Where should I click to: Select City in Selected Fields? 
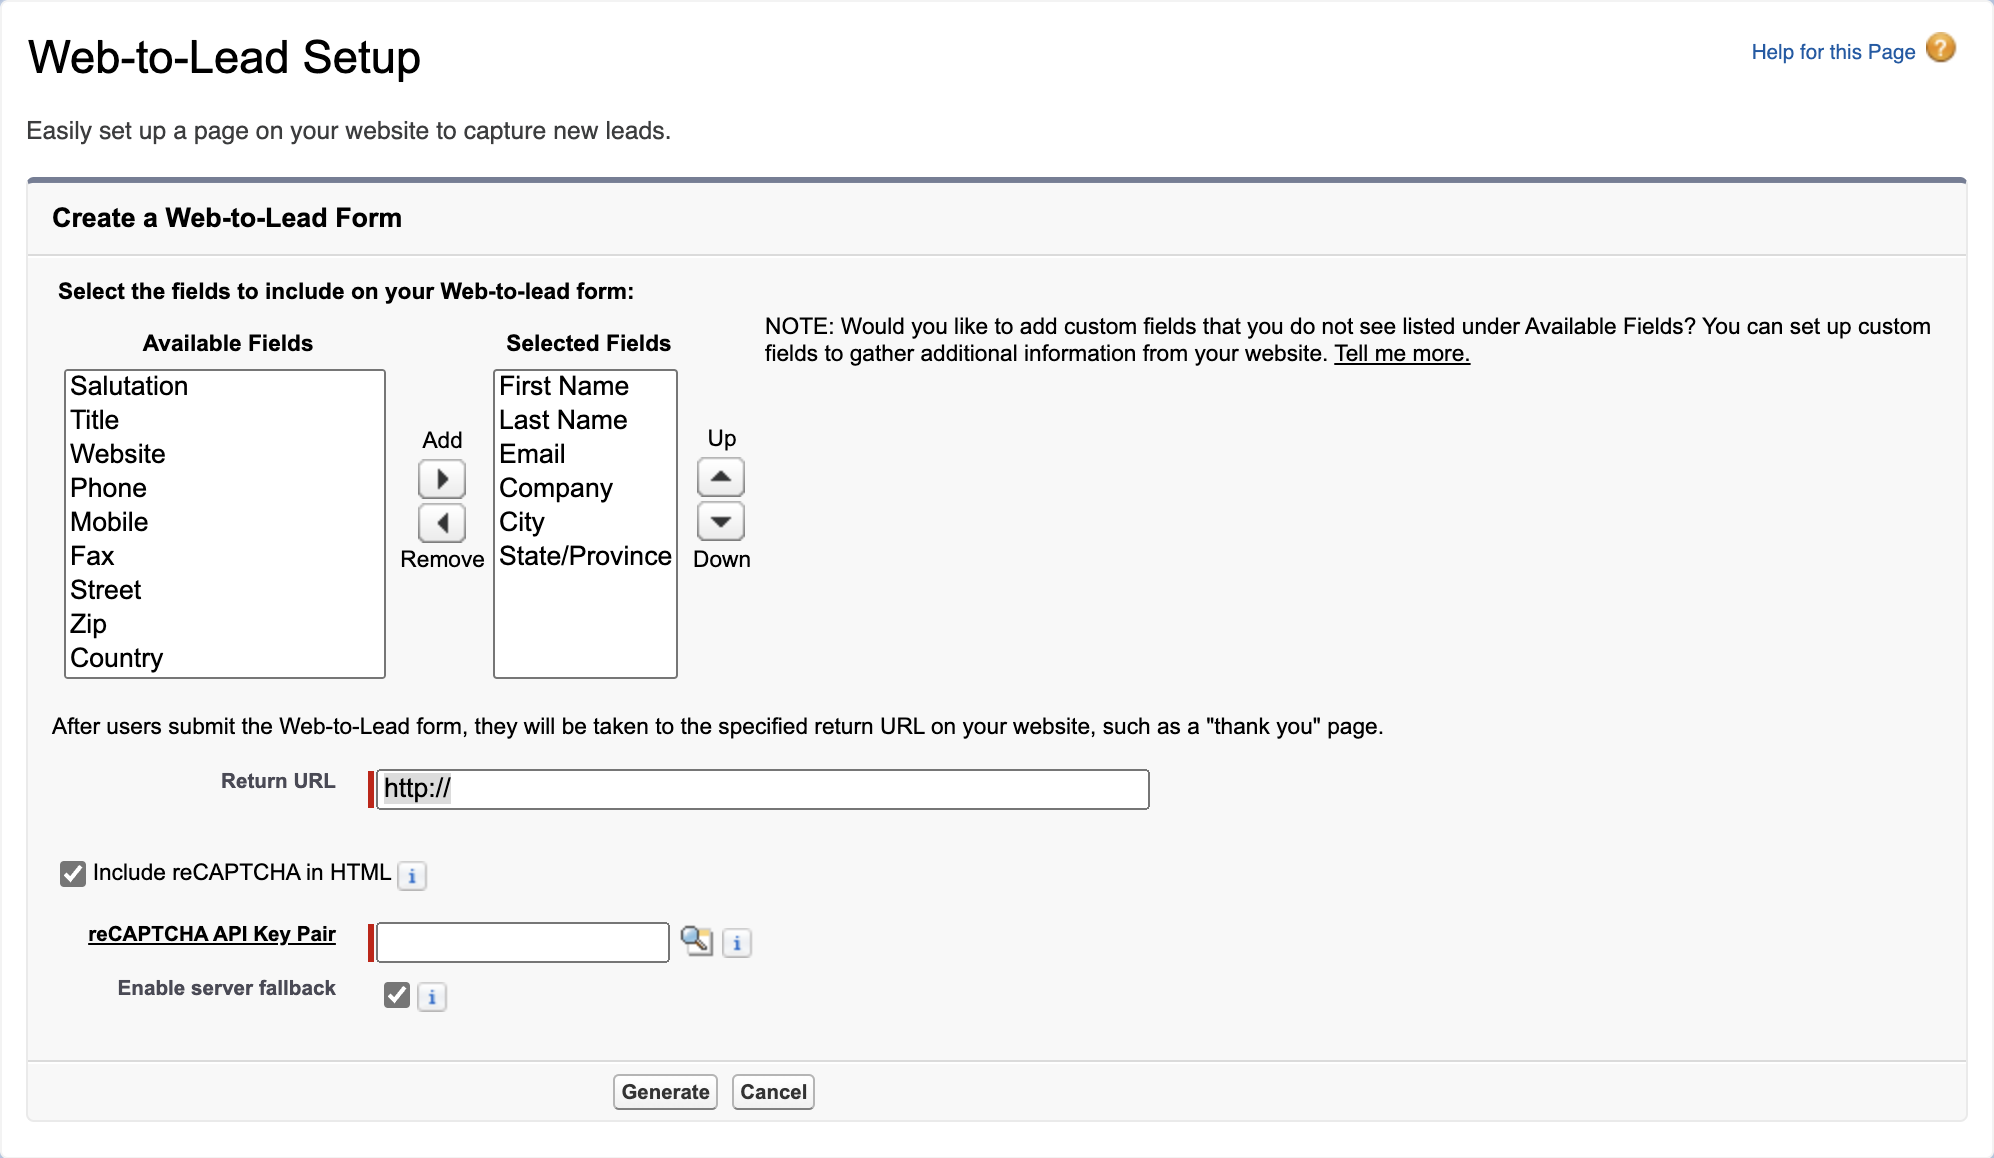coord(585,522)
